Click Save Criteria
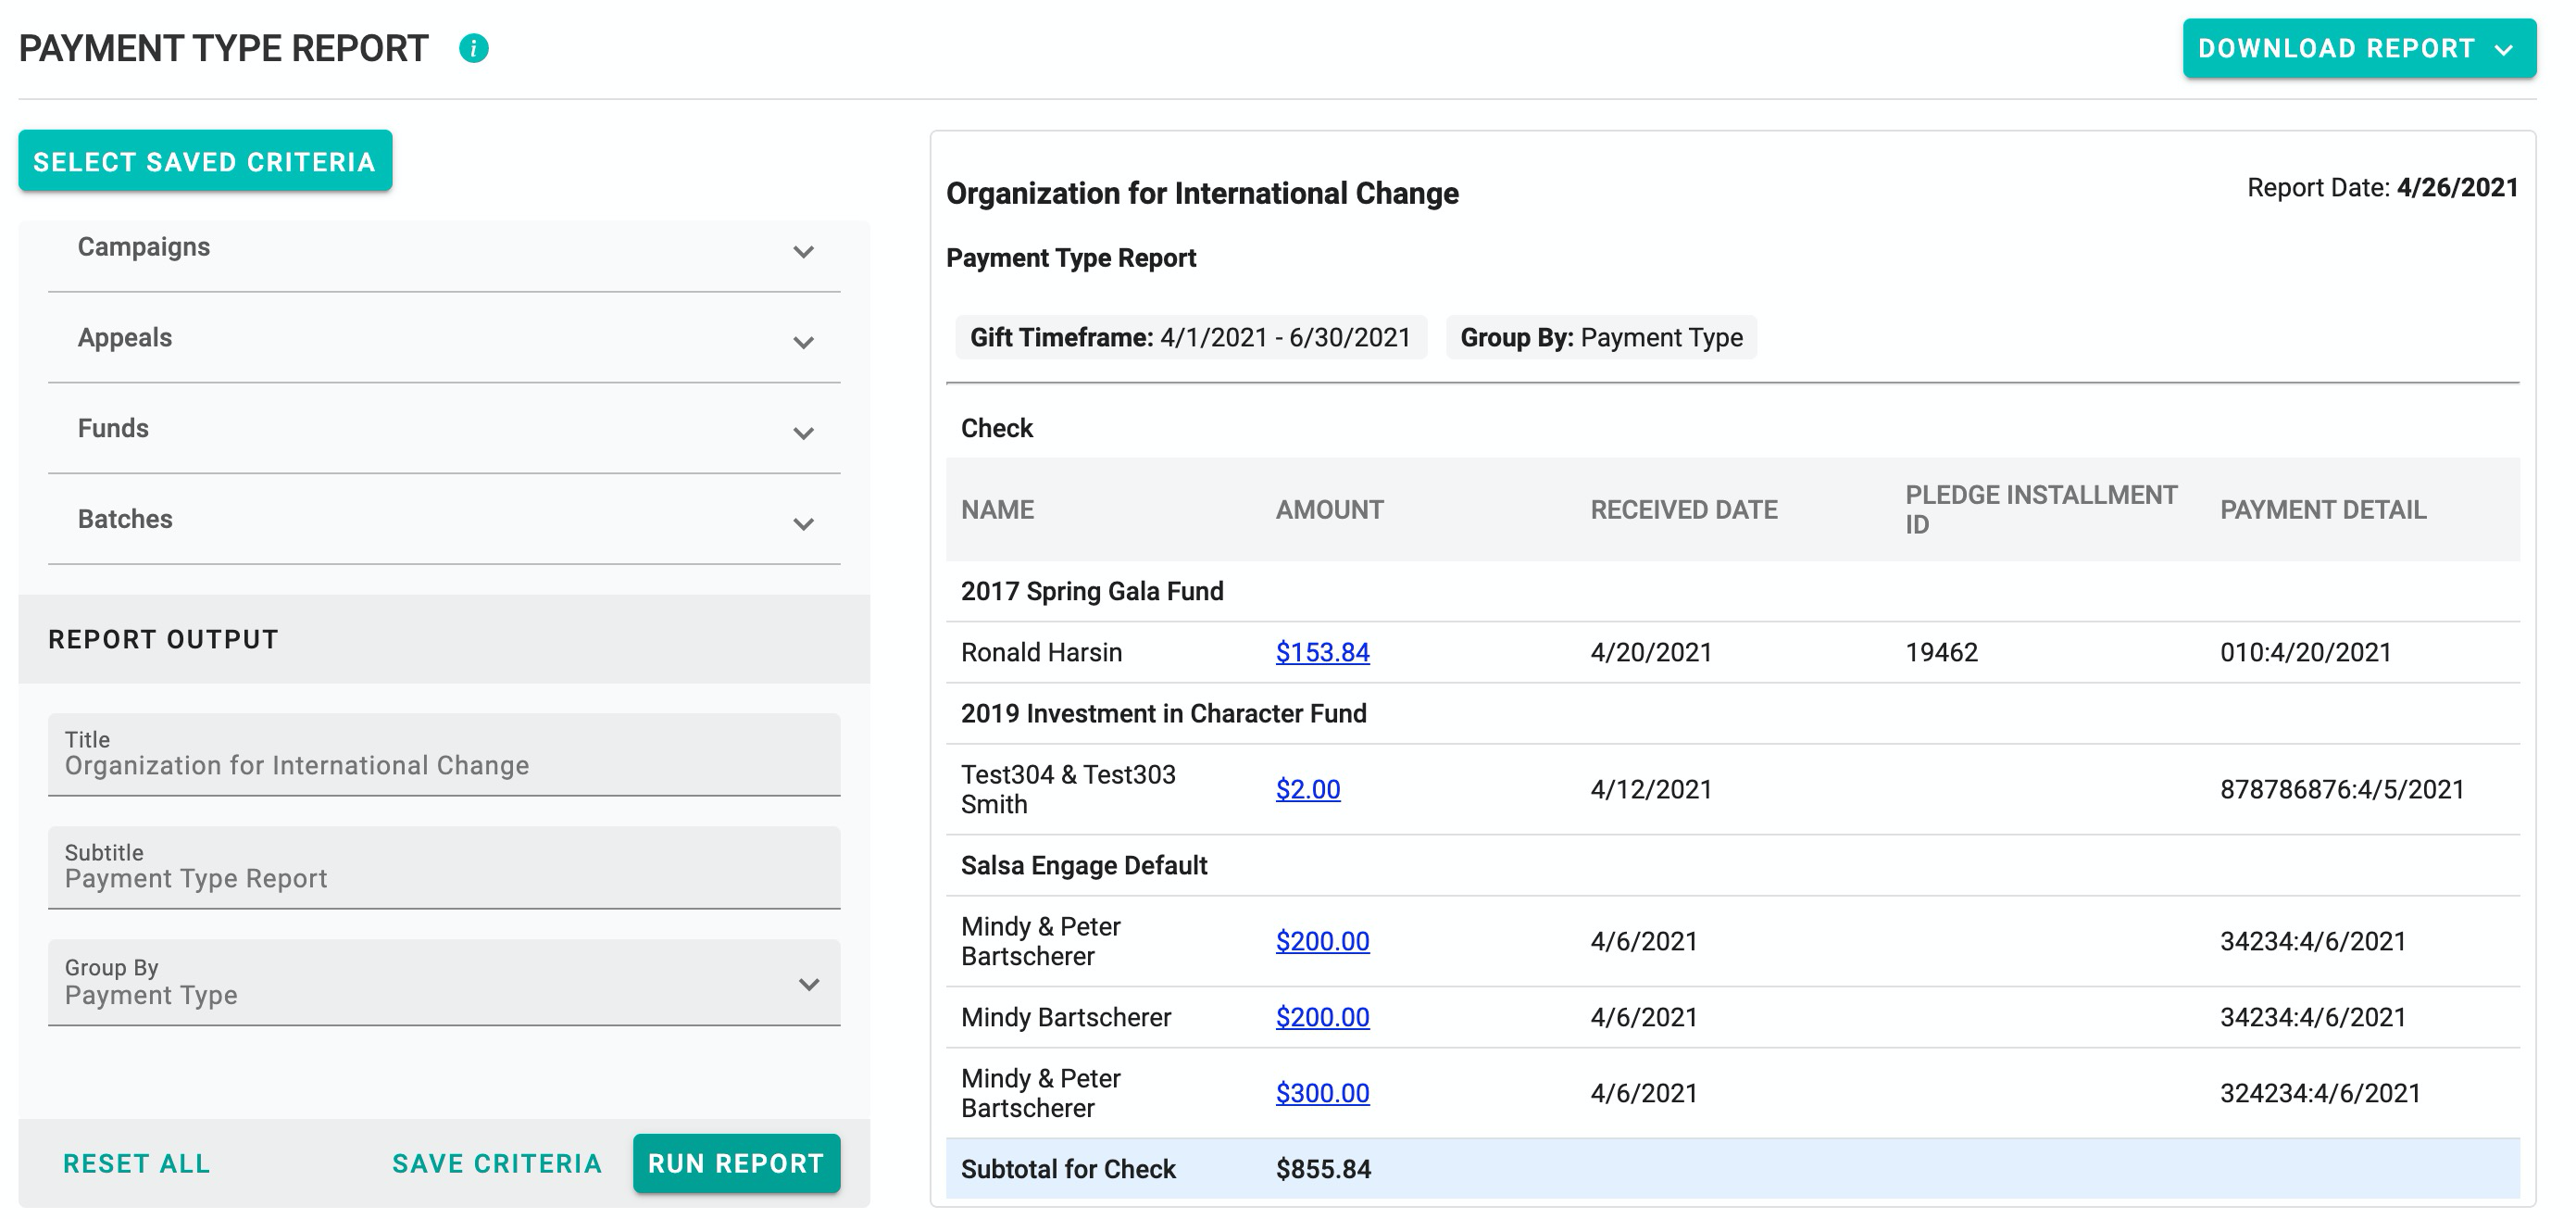The height and width of the screenshot is (1219, 2576). point(497,1163)
